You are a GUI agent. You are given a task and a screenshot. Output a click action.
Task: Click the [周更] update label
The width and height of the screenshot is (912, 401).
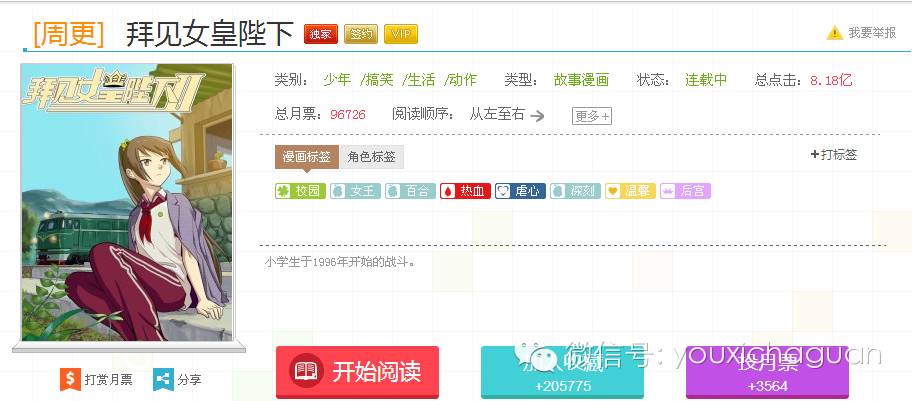pos(69,34)
